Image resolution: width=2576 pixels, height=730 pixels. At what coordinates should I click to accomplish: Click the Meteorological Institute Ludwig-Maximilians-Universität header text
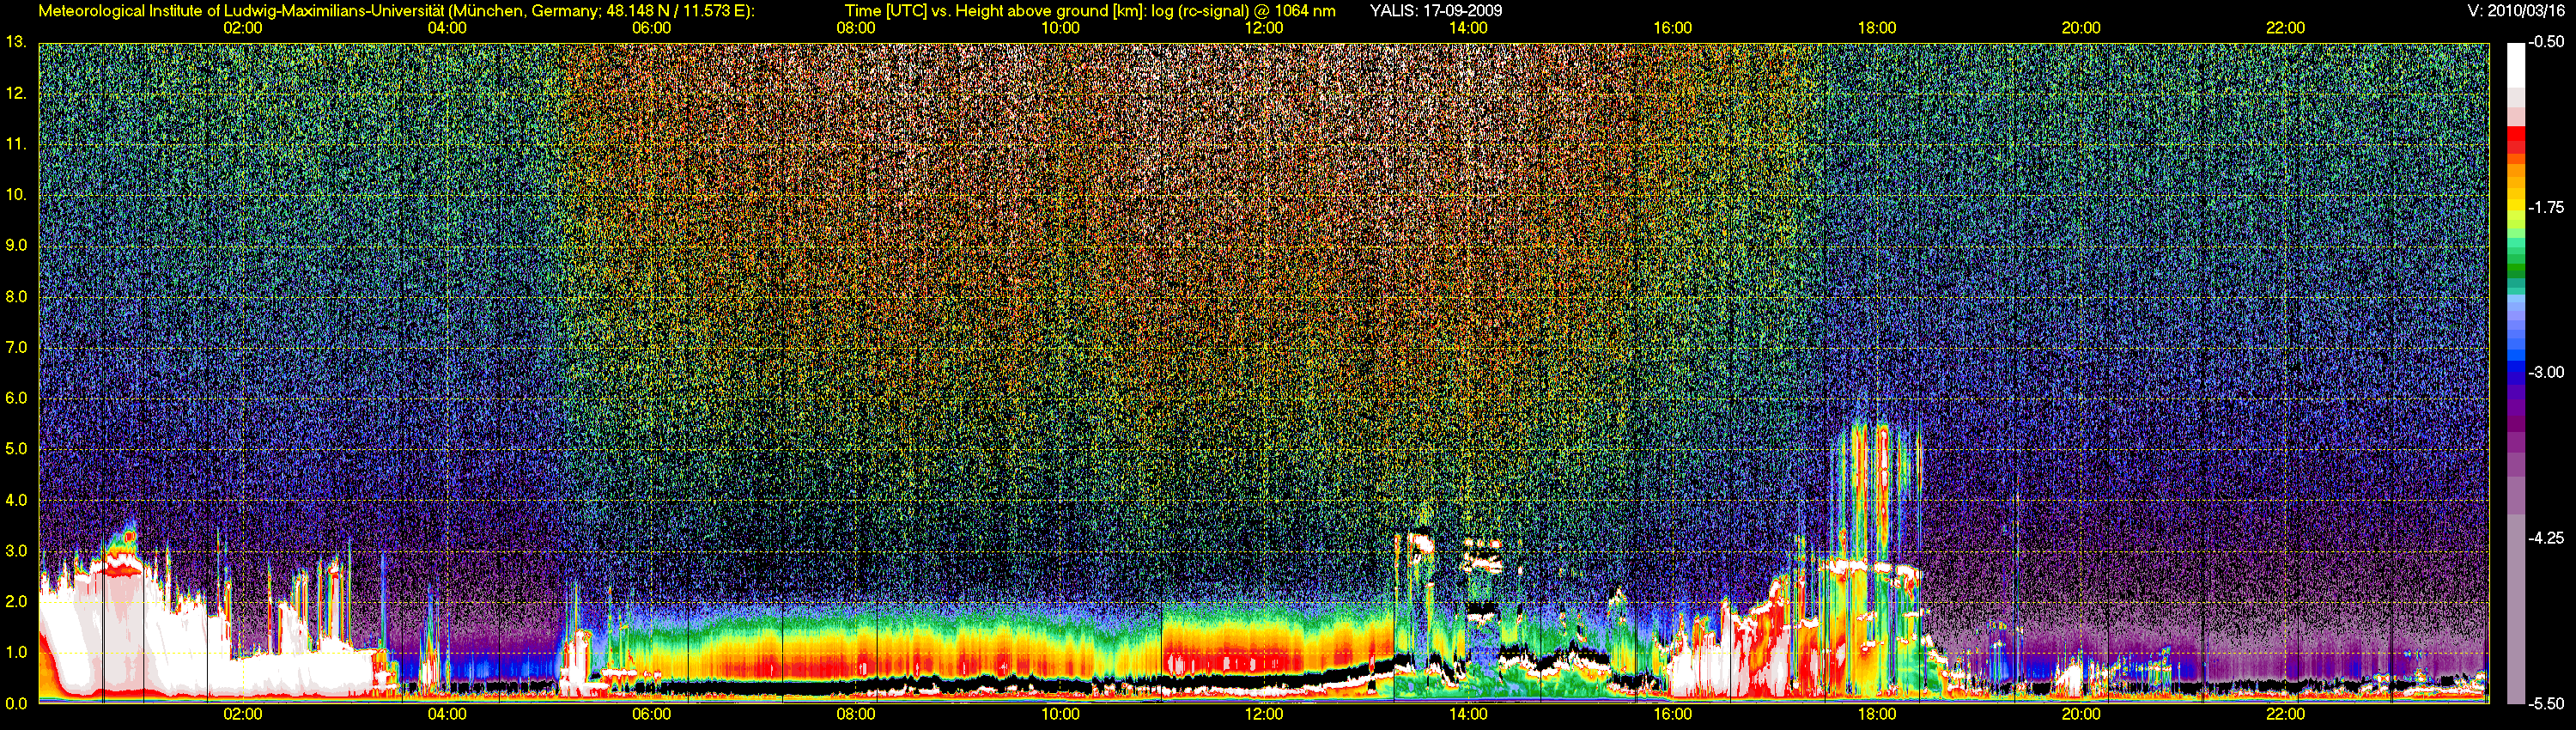pyautogui.click(x=396, y=11)
